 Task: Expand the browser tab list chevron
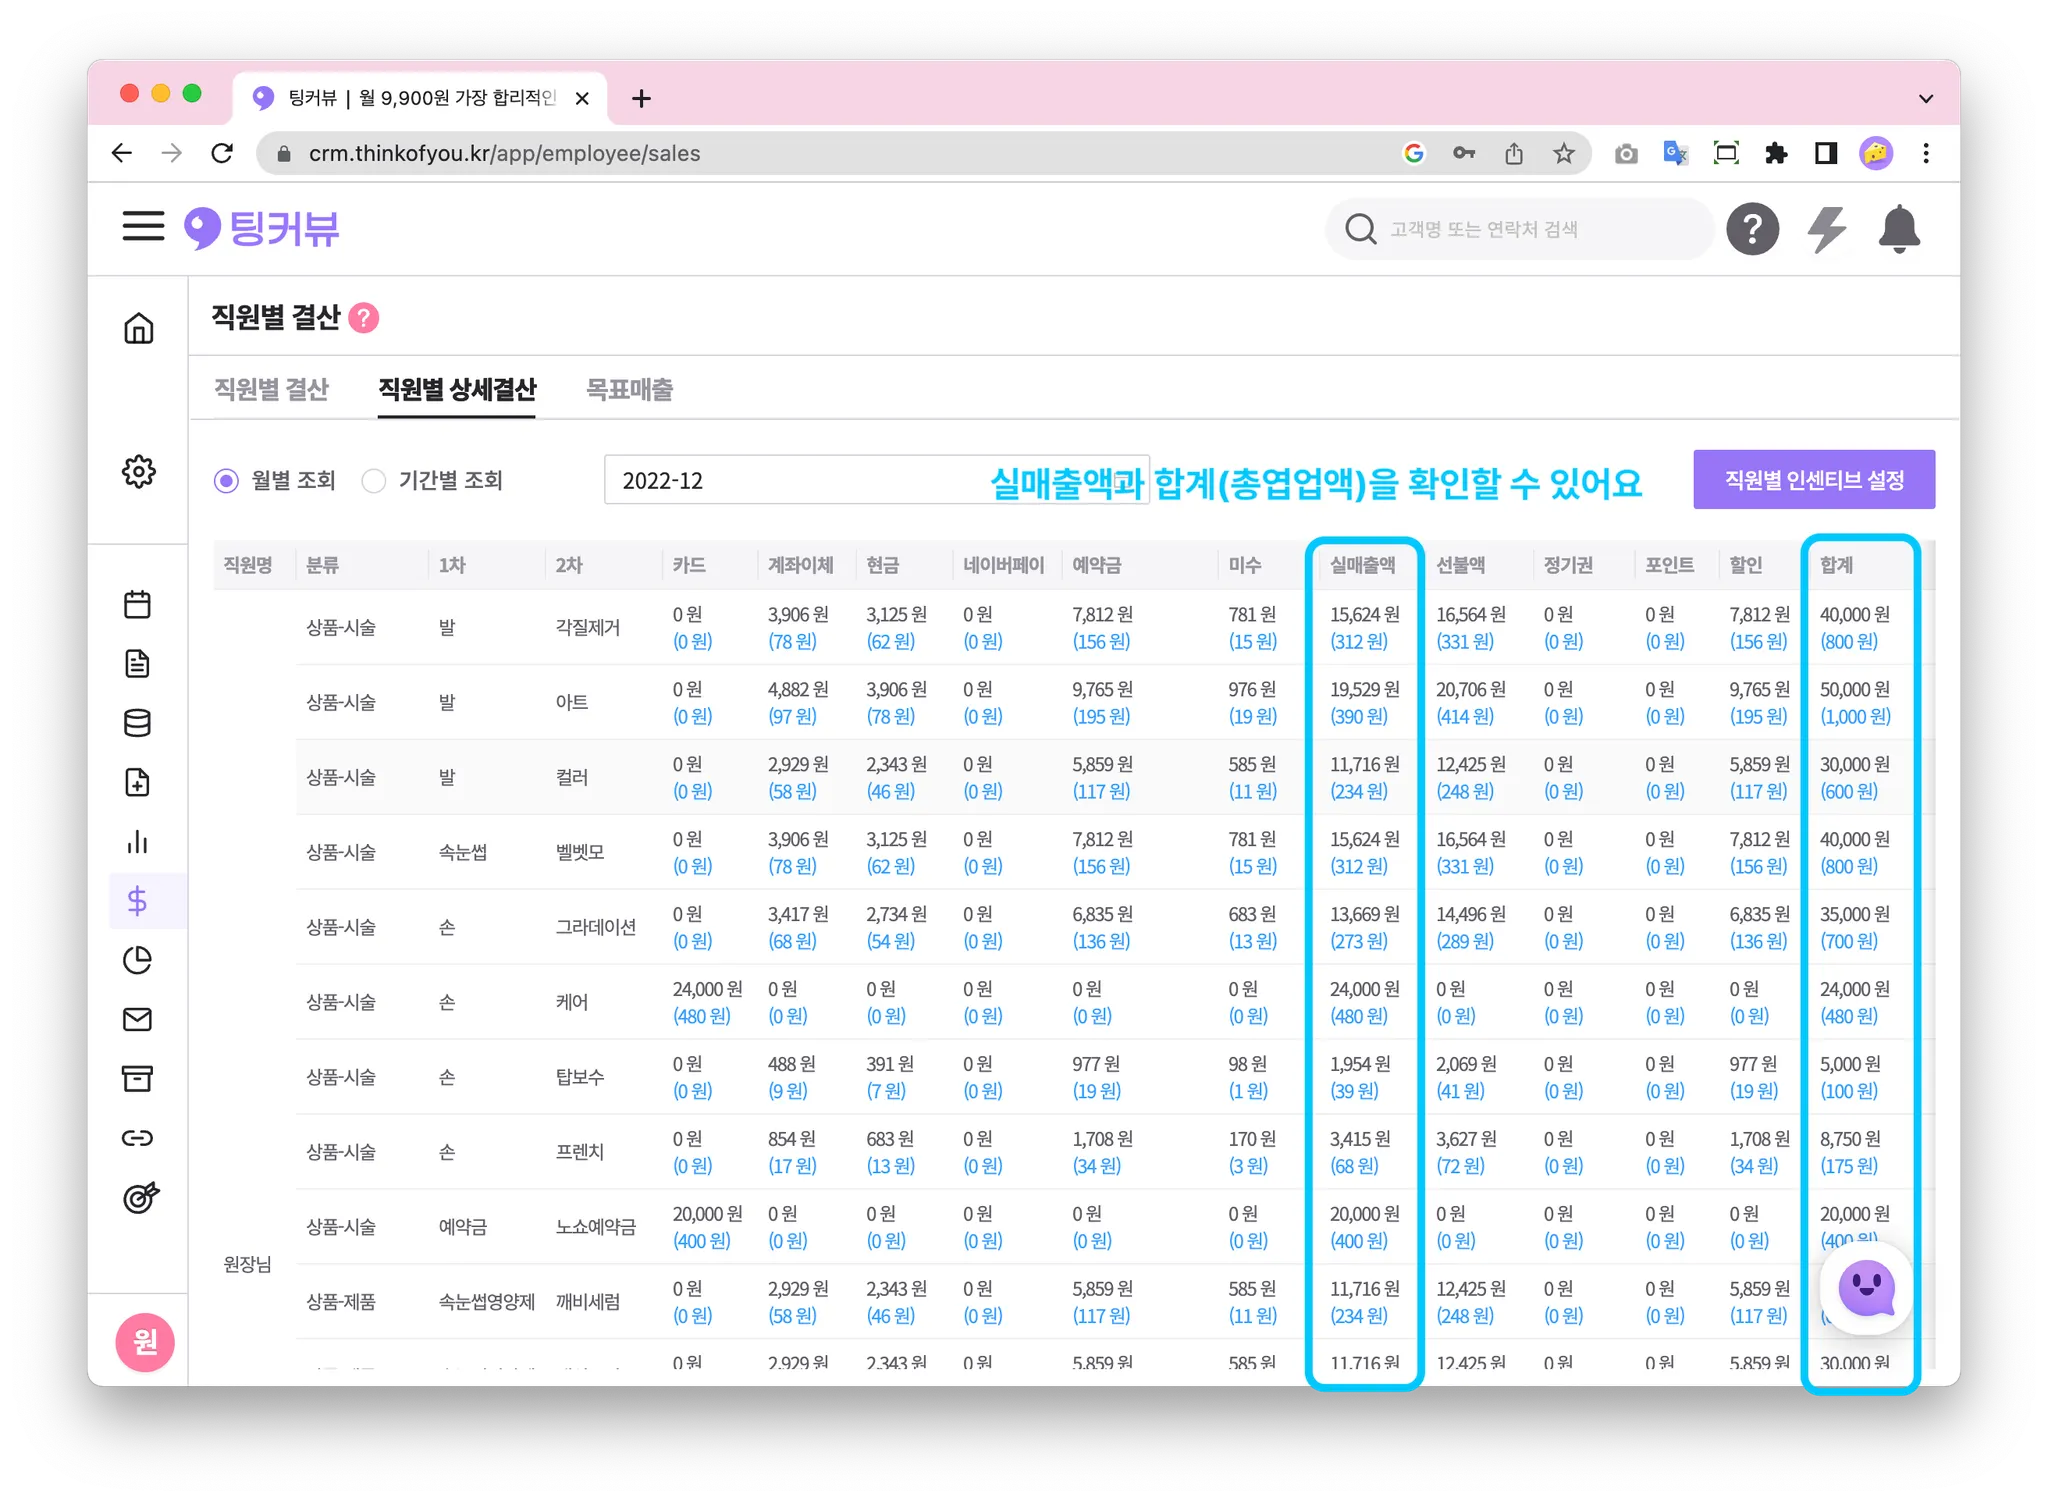pyautogui.click(x=1925, y=98)
